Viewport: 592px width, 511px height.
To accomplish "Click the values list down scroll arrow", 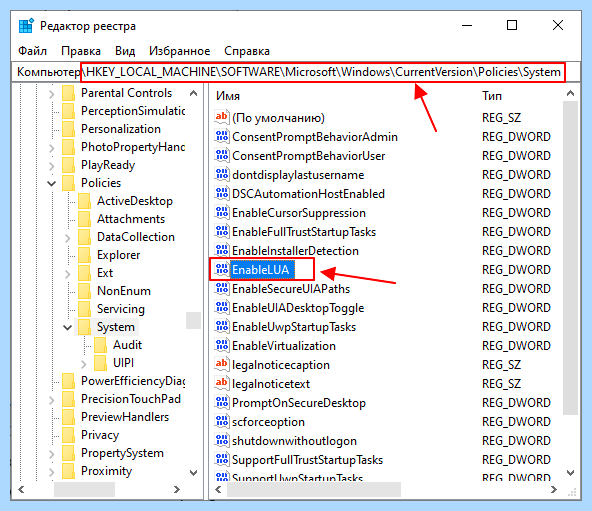I will point(570,472).
